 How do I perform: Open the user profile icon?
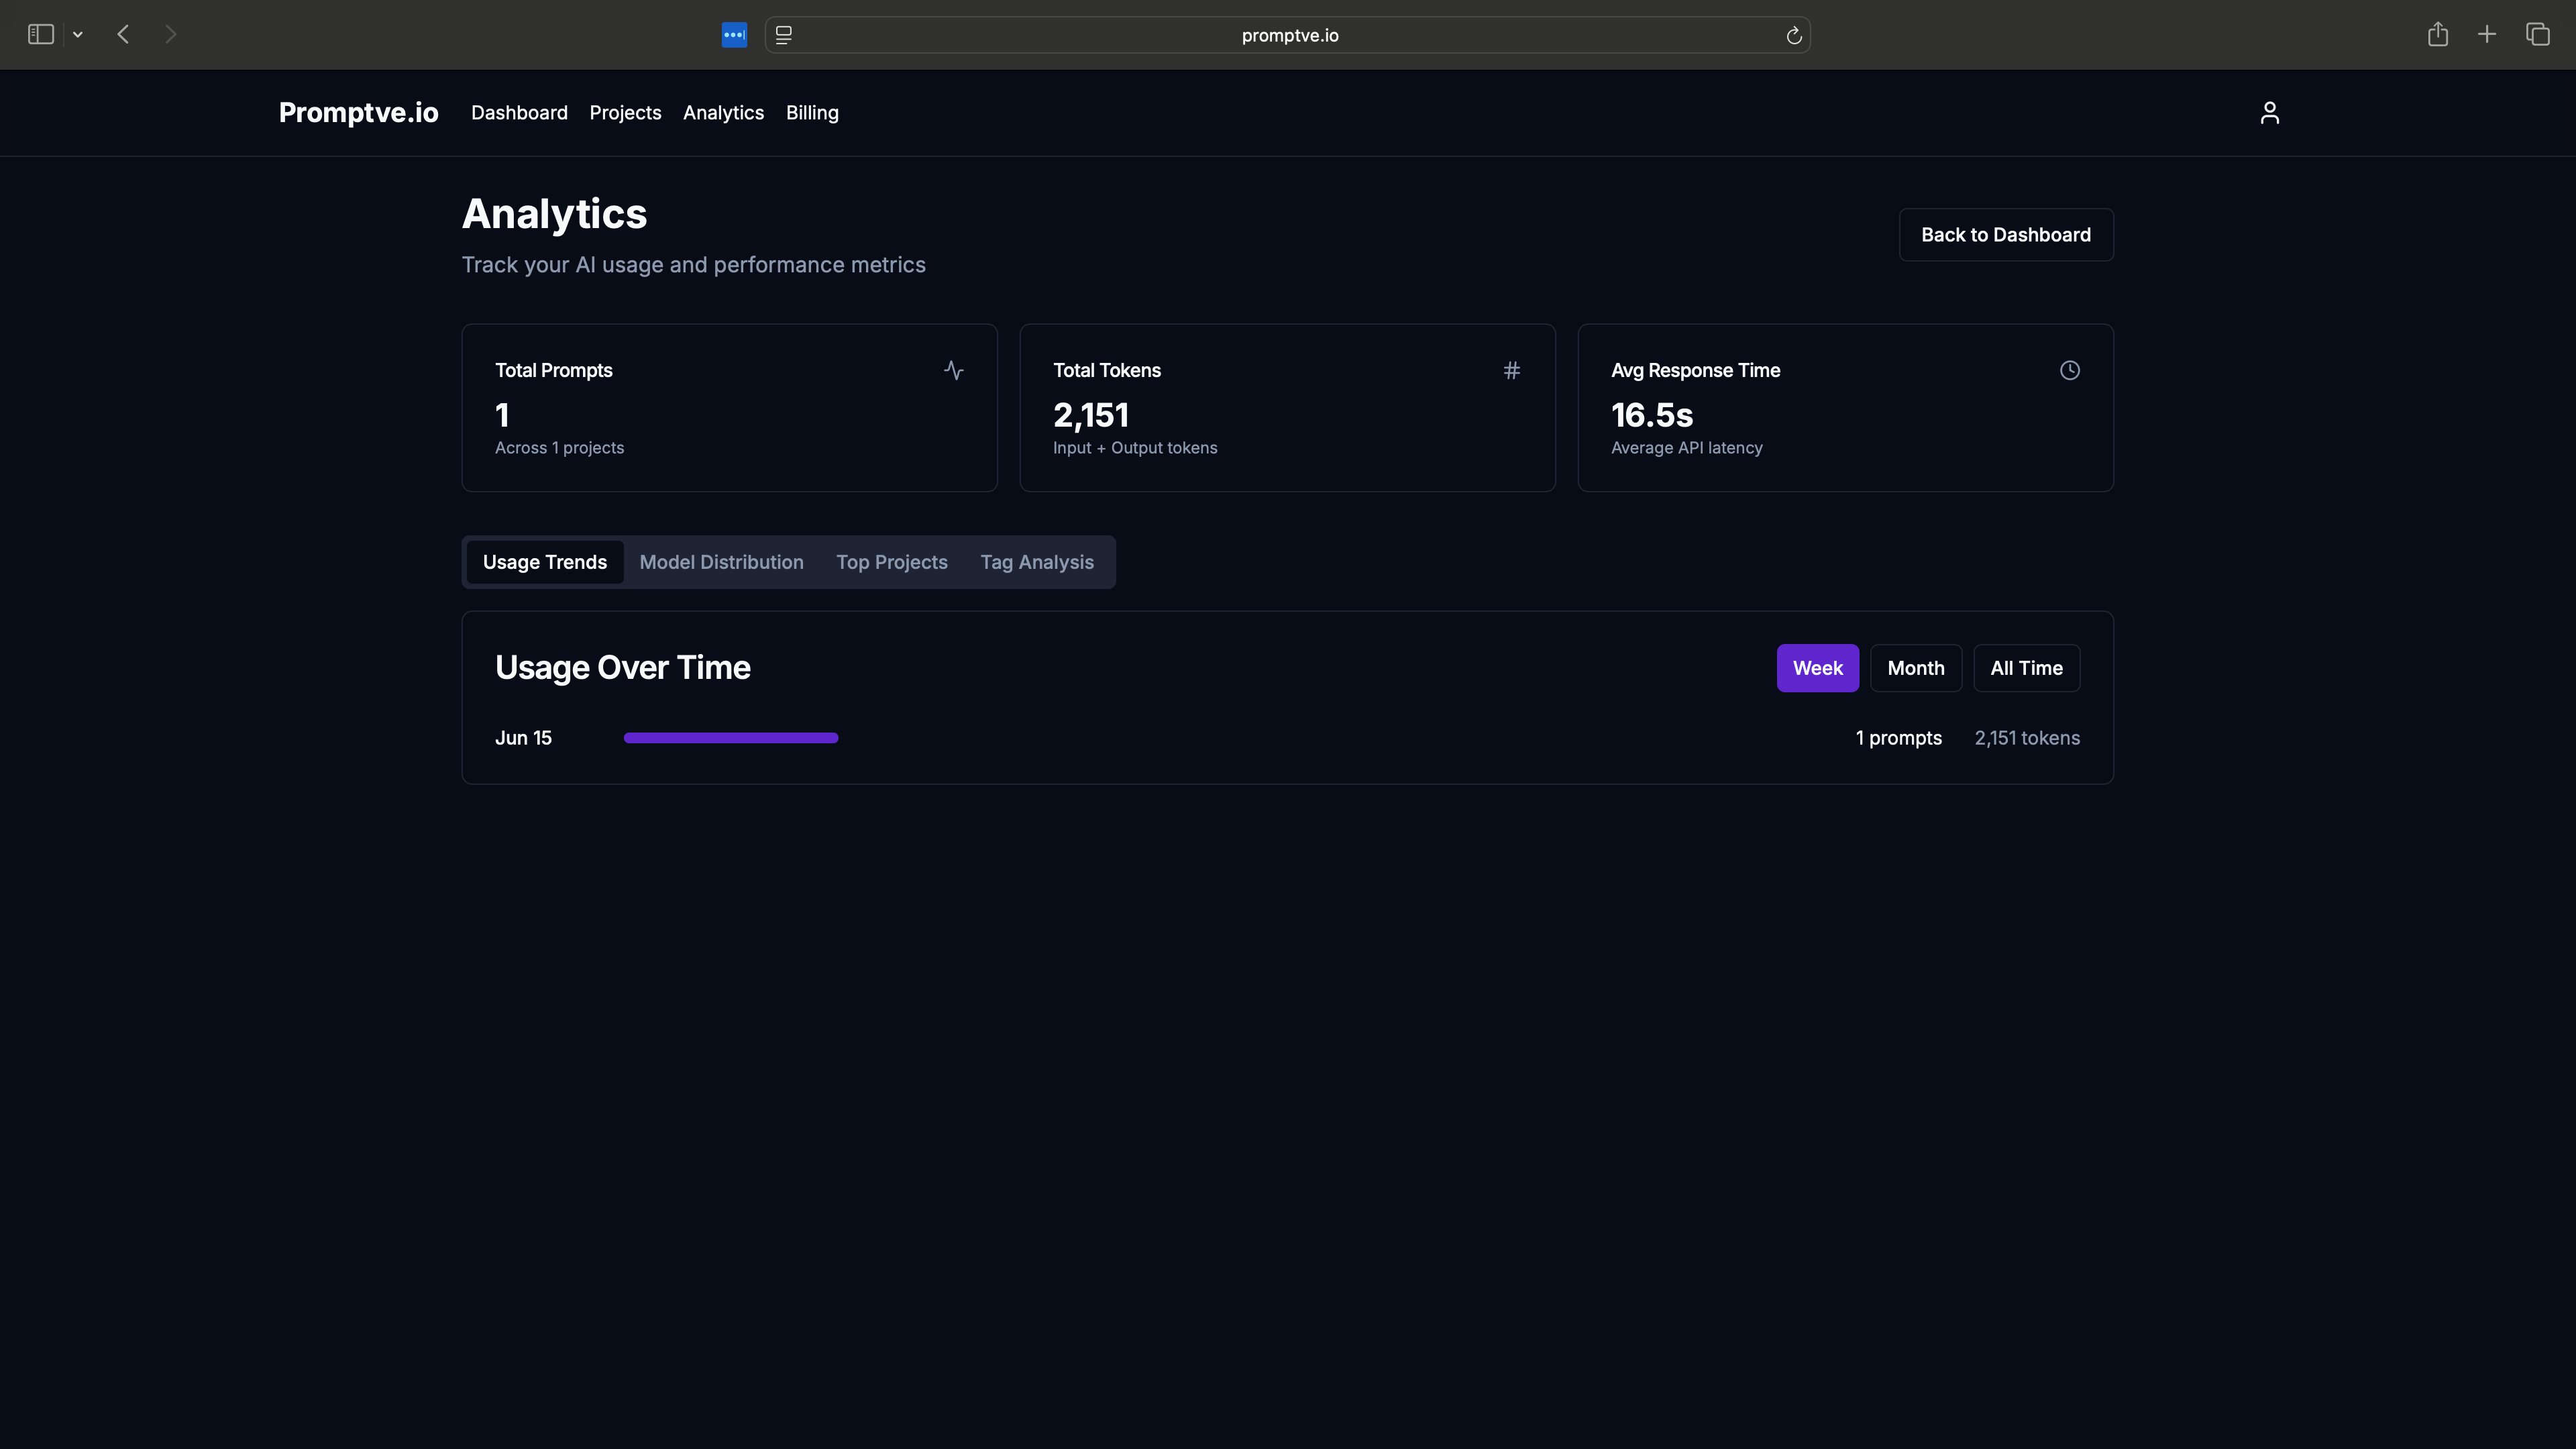[2269, 113]
